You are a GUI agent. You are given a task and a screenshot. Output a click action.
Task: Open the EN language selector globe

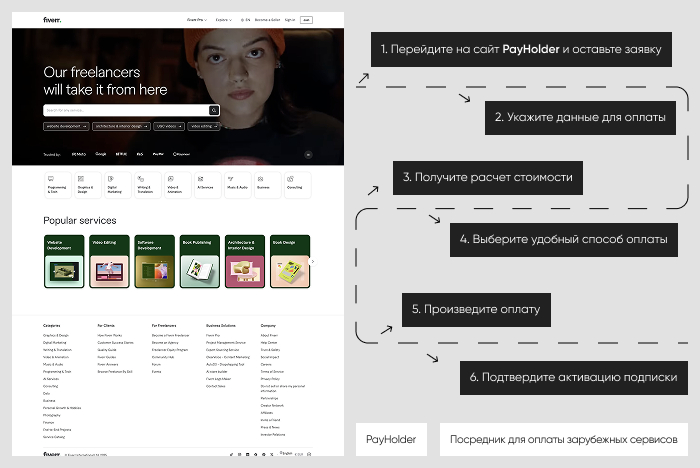point(246,20)
